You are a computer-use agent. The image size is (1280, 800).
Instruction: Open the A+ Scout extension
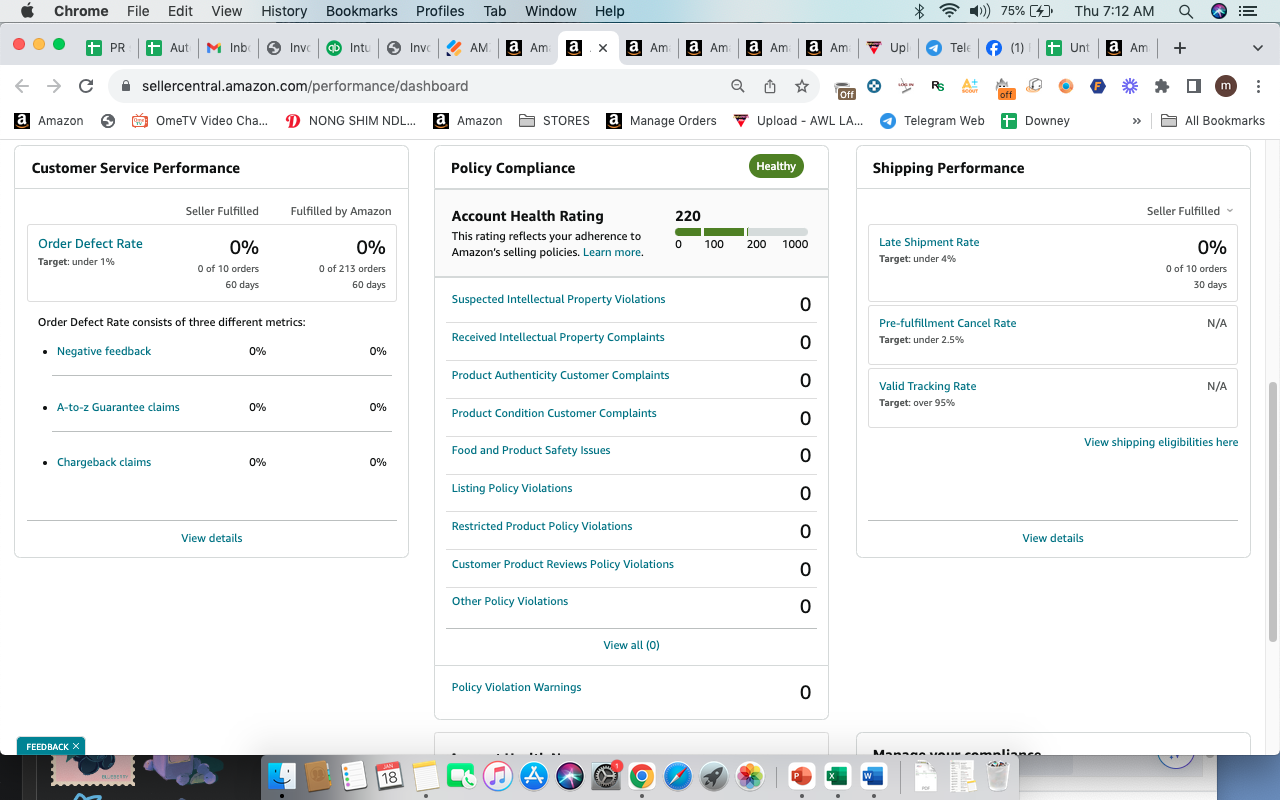tap(969, 86)
